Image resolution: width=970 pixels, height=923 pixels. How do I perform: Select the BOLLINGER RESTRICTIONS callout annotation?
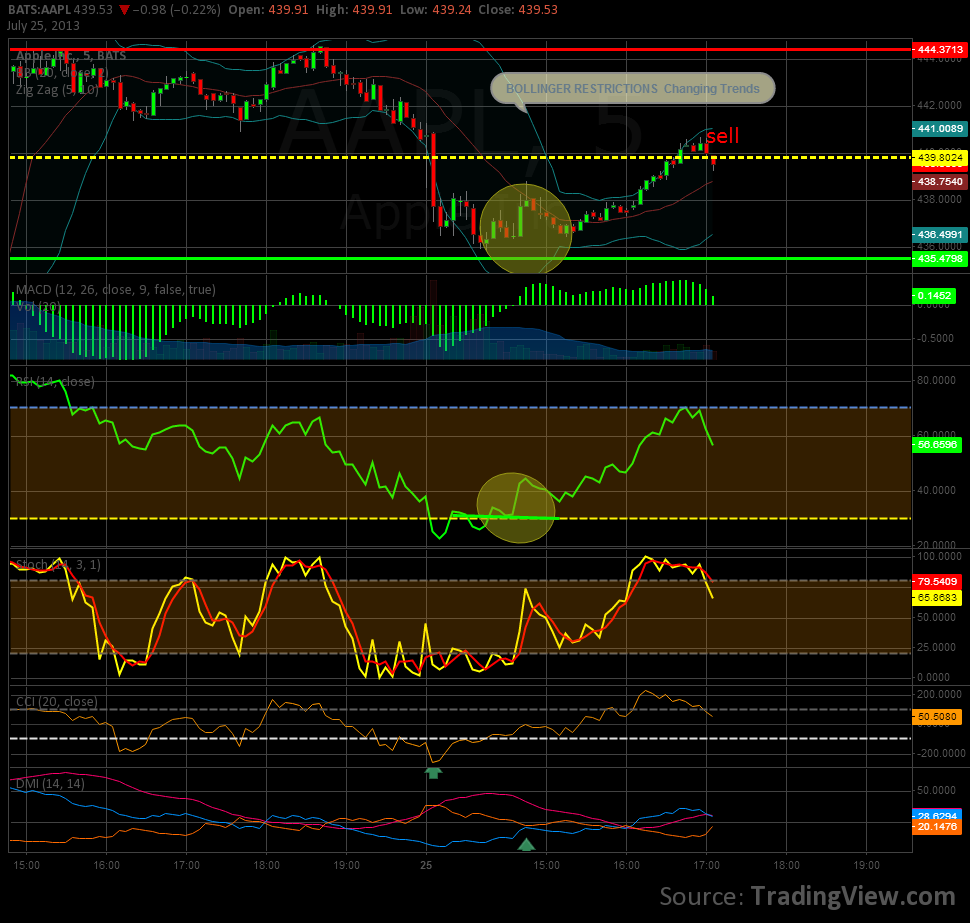click(632, 88)
